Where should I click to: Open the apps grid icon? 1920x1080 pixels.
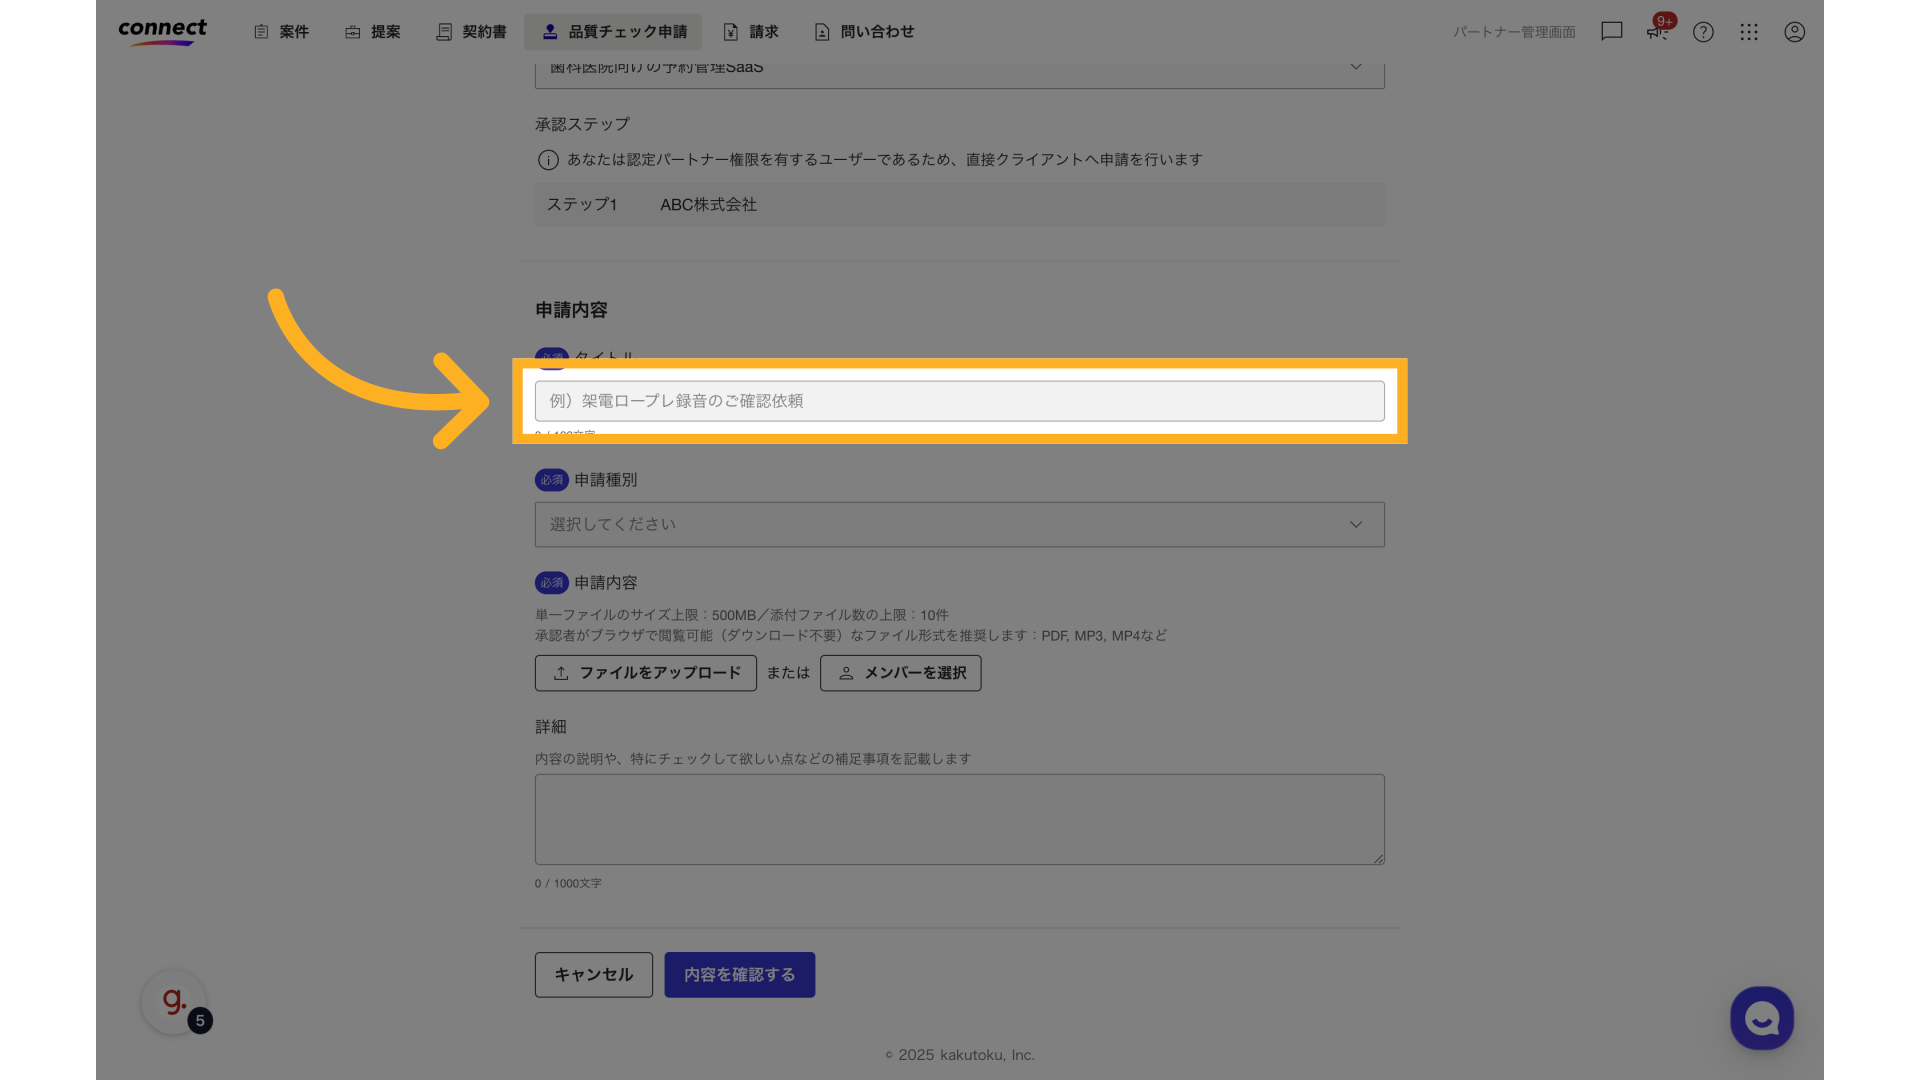1749,31
